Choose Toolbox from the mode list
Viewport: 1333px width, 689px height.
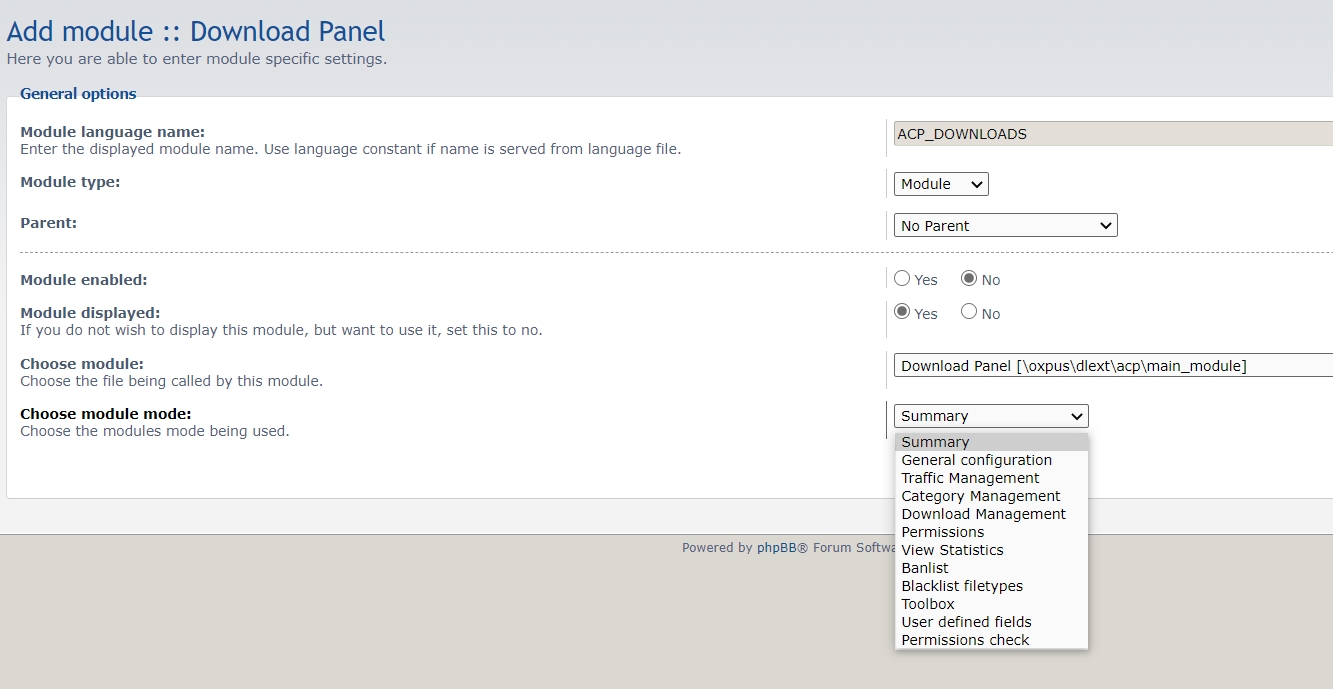927,604
